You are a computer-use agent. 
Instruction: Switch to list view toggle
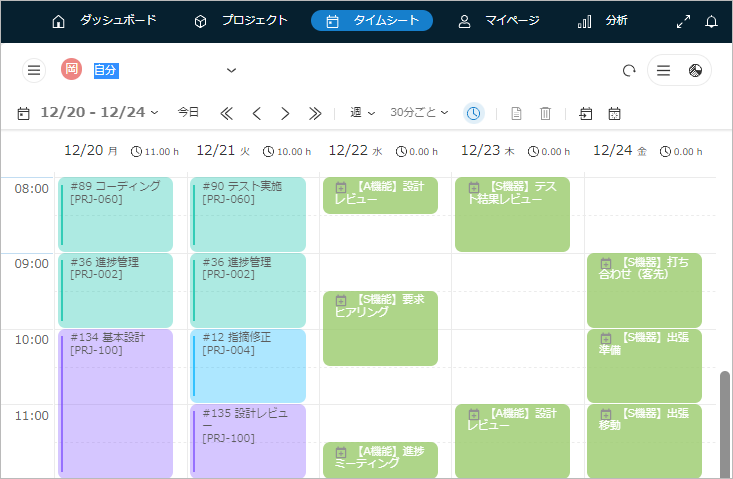664,70
